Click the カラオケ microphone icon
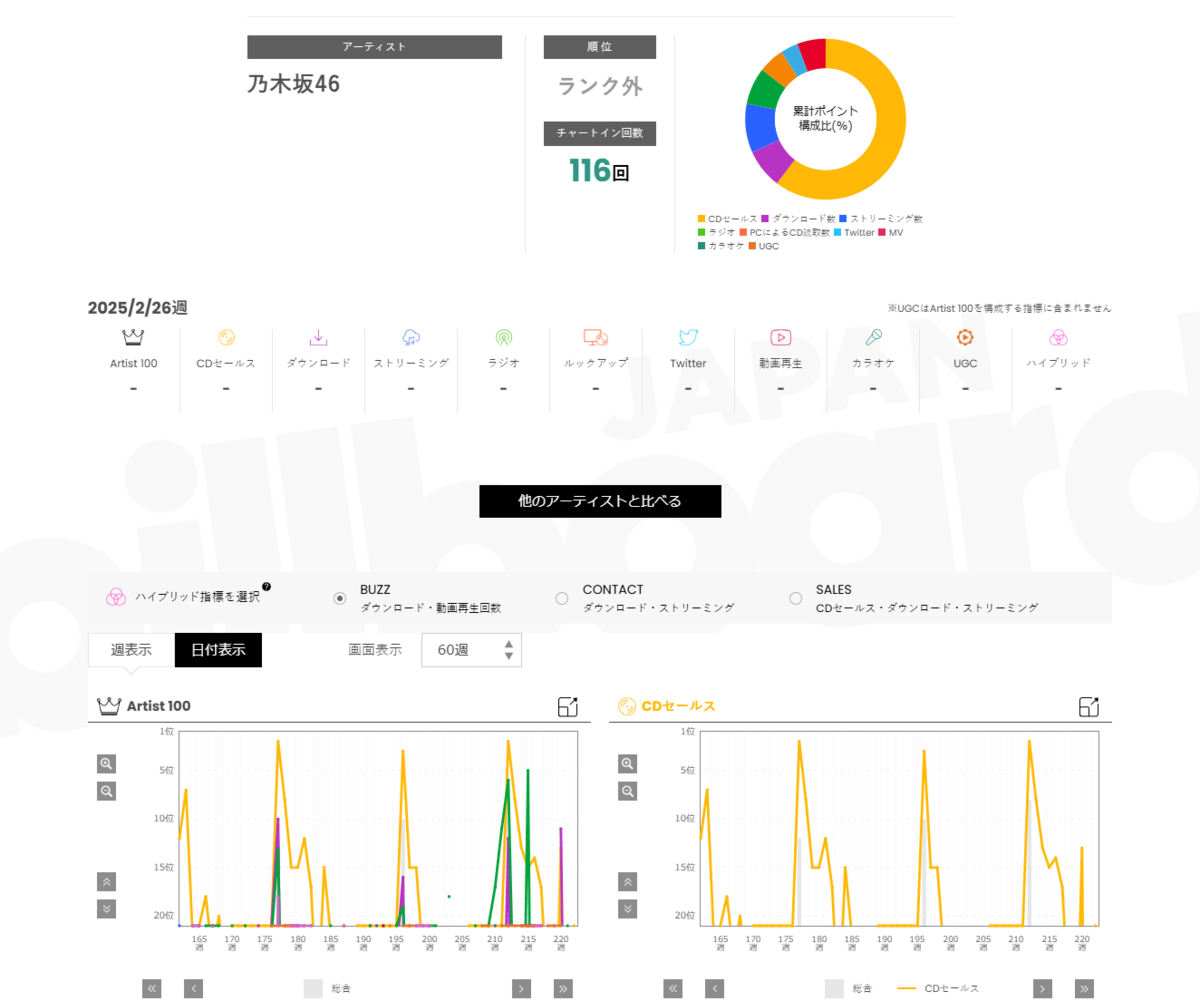Viewport: 1200px width, 1001px height. click(x=873, y=337)
